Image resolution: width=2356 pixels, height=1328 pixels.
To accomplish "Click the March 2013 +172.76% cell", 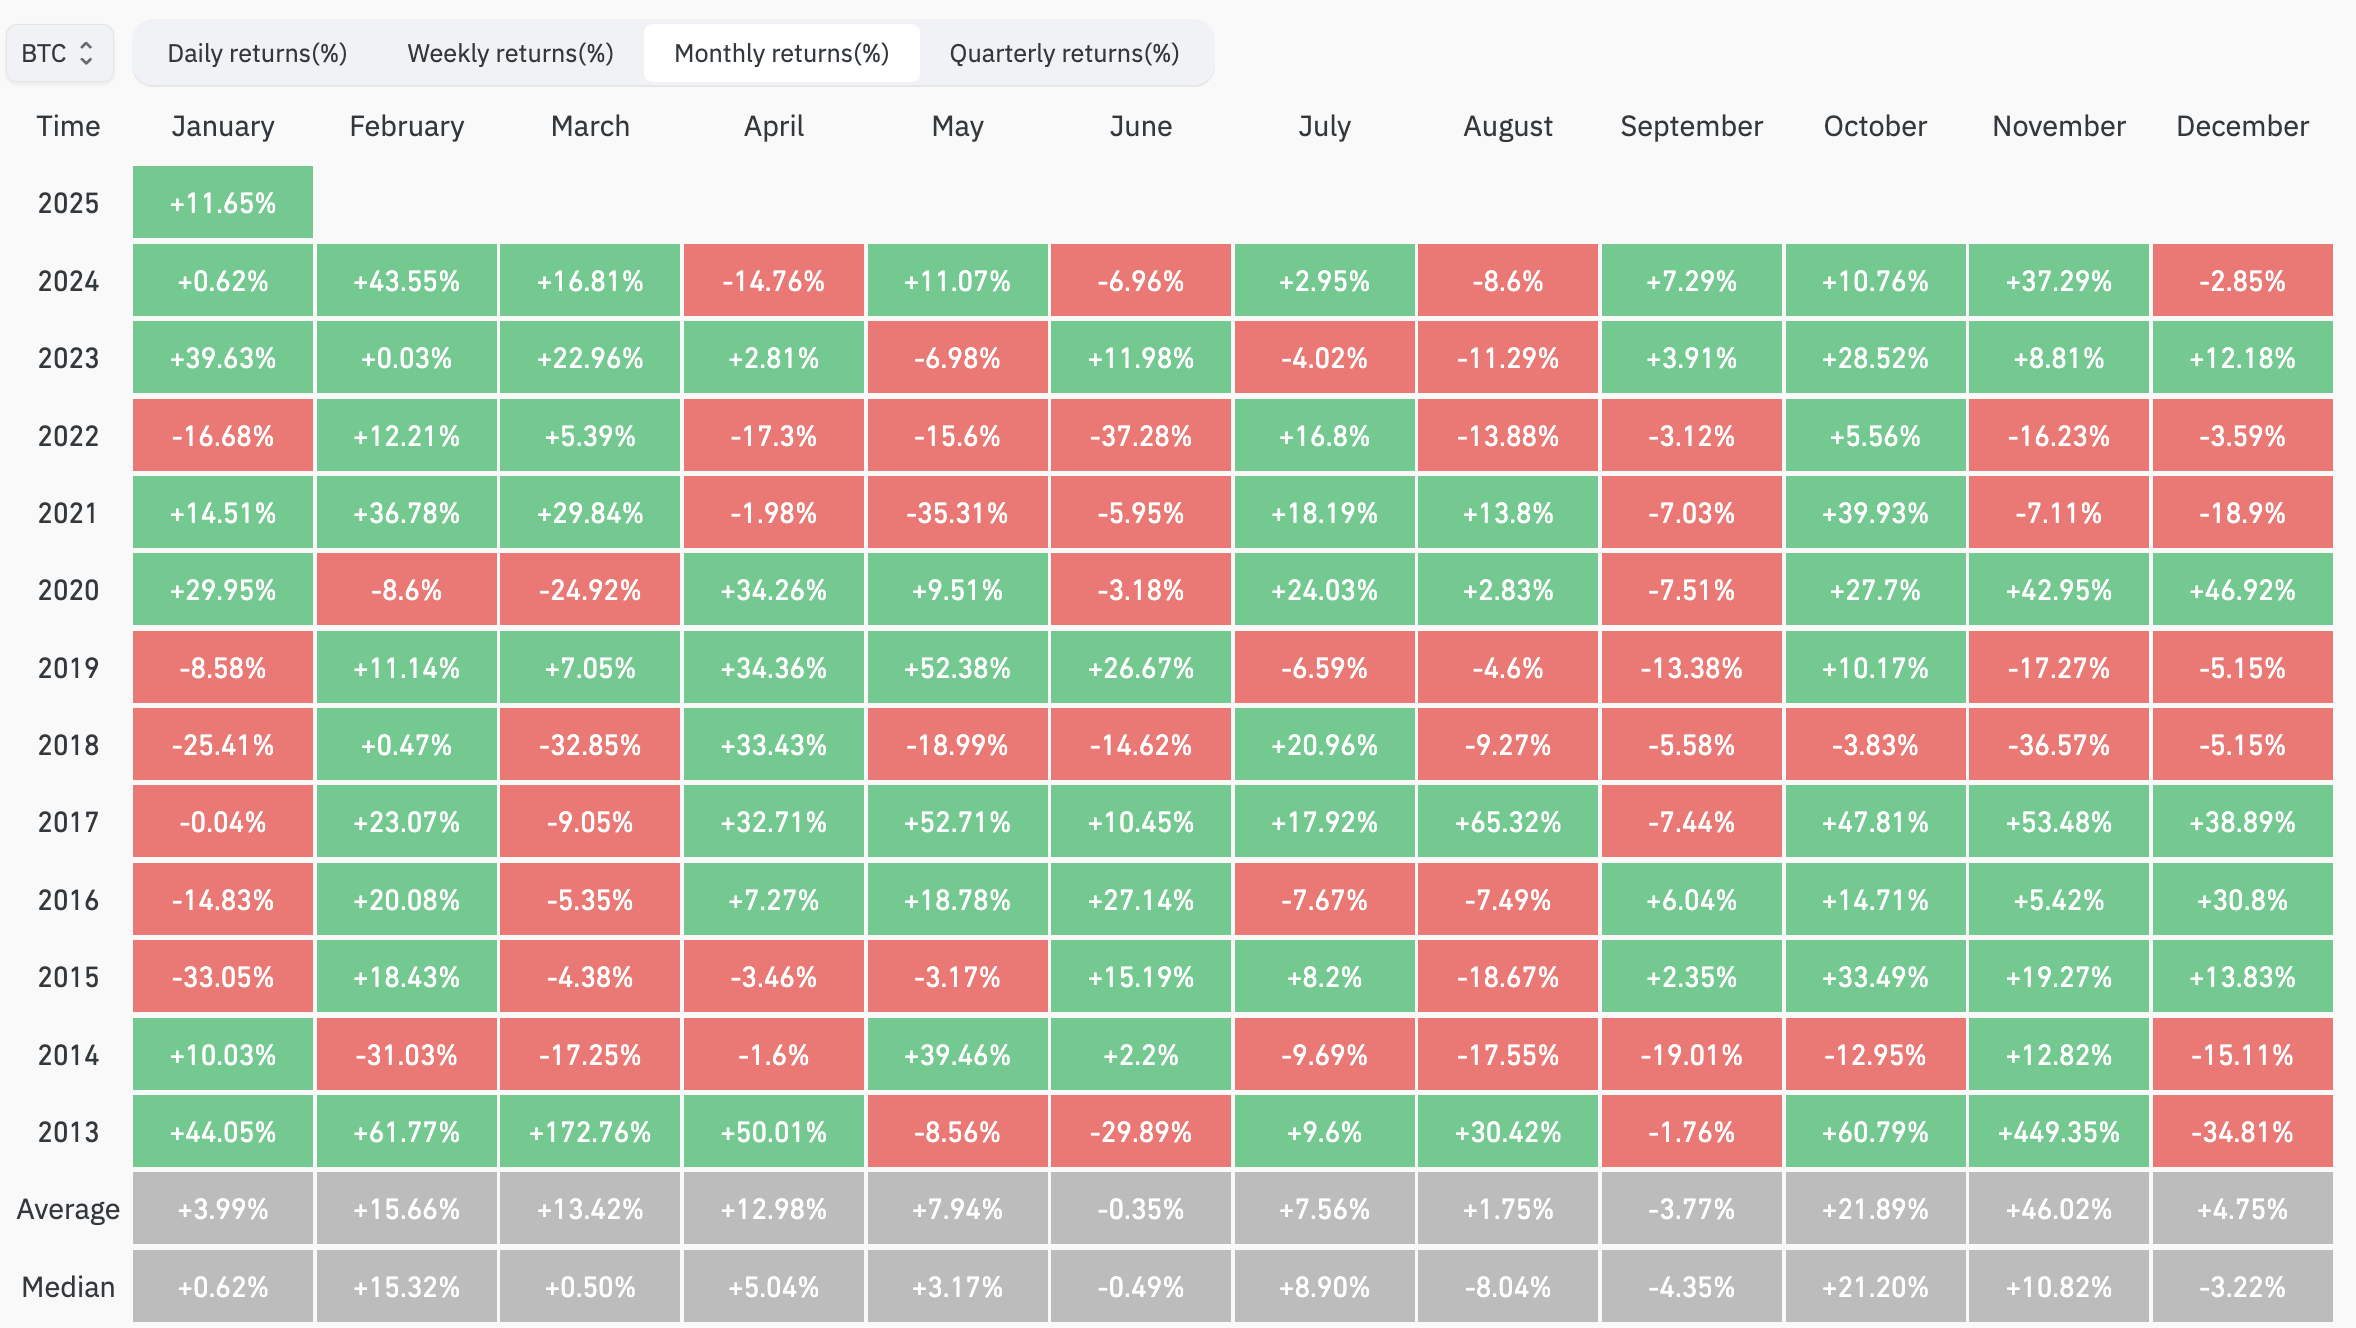I will coord(590,1132).
